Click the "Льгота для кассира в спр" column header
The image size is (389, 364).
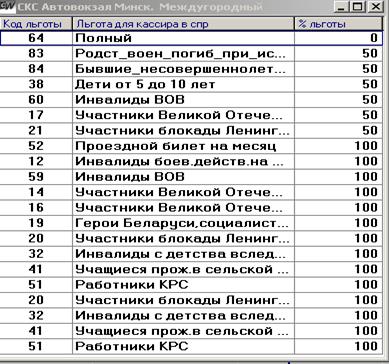[183, 24]
